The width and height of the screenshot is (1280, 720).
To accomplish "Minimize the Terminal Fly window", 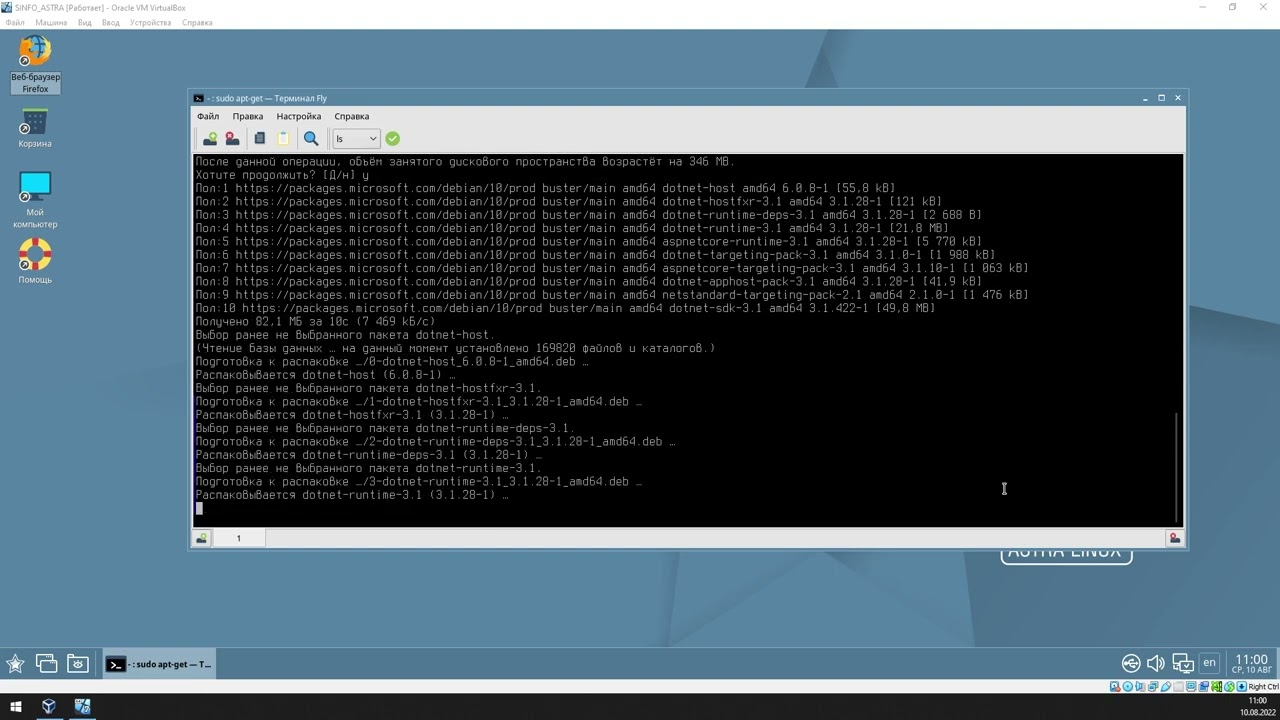I will [1145, 98].
